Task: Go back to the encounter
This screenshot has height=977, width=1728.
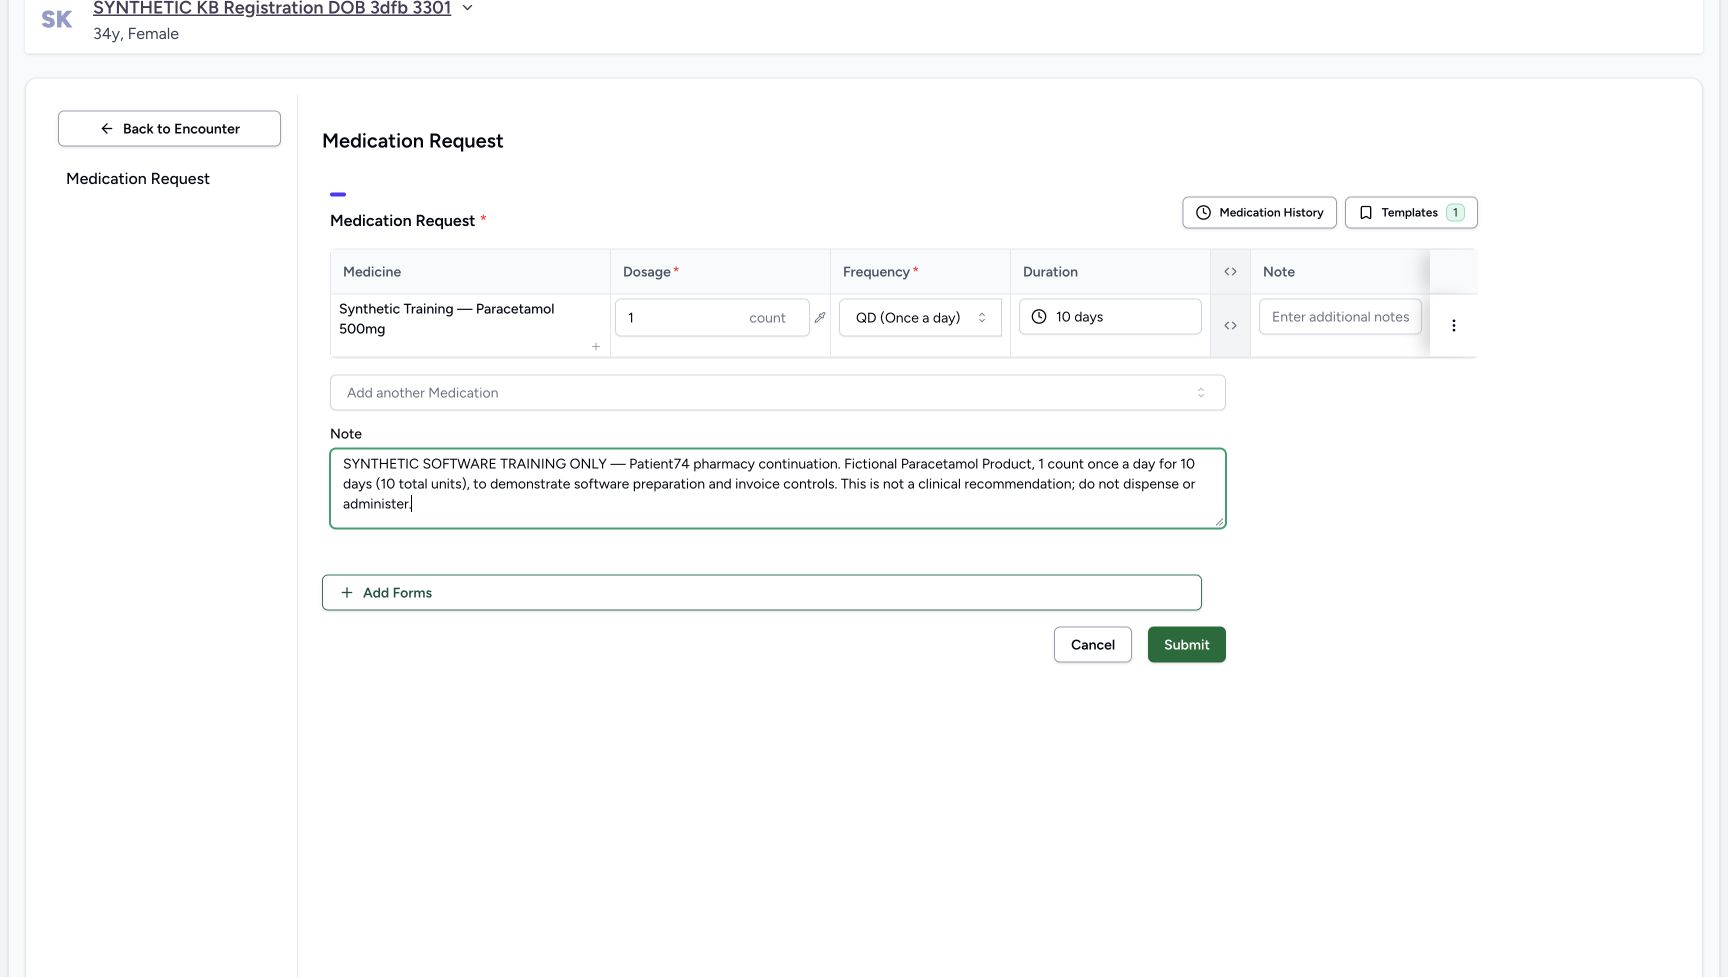Action: 169,129
